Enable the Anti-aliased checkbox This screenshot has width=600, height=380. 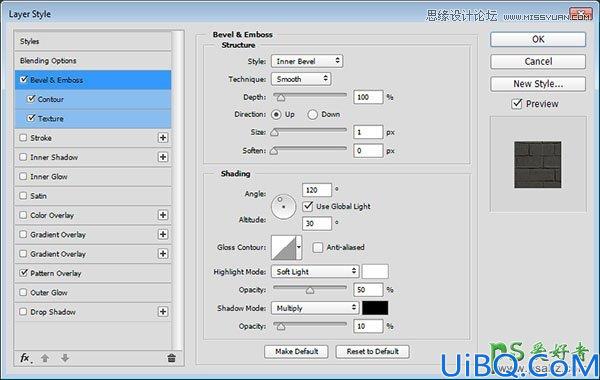pos(318,247)
